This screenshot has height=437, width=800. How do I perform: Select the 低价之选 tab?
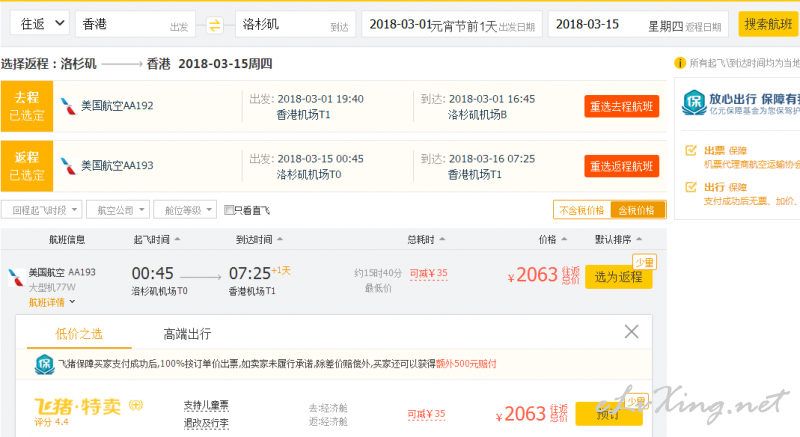point(79,334)
